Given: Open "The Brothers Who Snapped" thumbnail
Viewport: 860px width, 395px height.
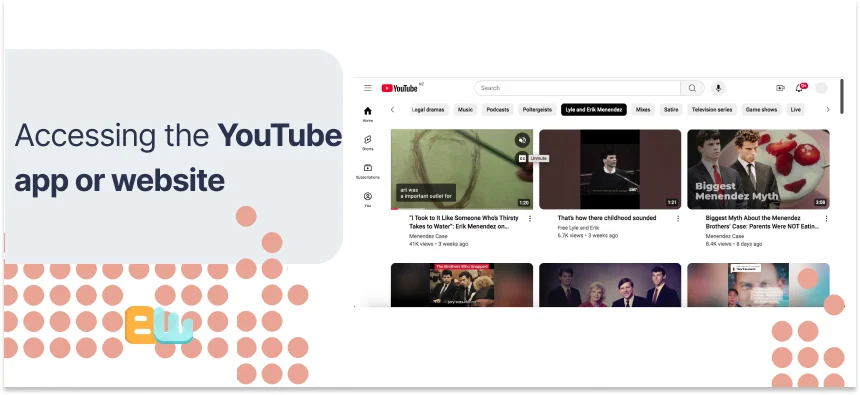Looking at the screenshot, I should [462, 285].
